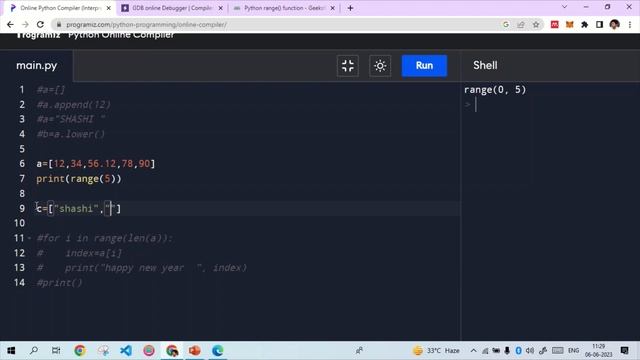Screen dimensions: 640x360
Task: Toggle the browser side panel
Action: coord(599,24)
